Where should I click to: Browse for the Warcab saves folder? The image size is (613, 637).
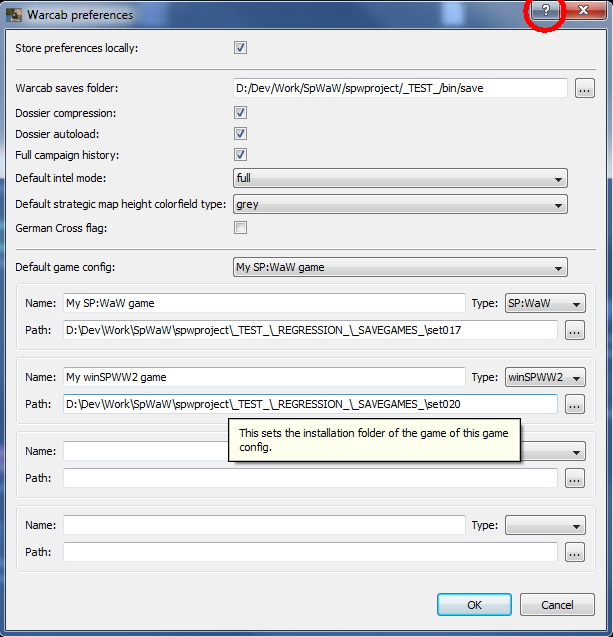click(585, 89)
